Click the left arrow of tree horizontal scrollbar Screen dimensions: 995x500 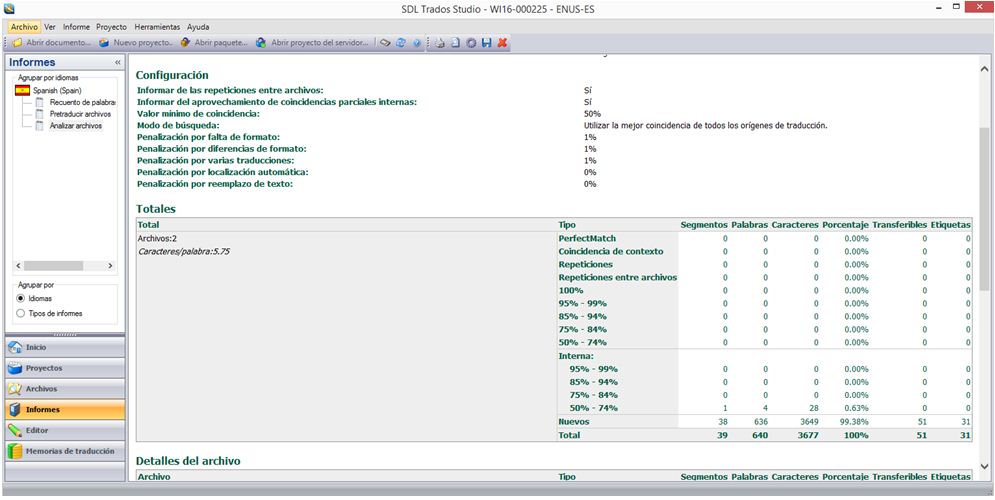18,266
